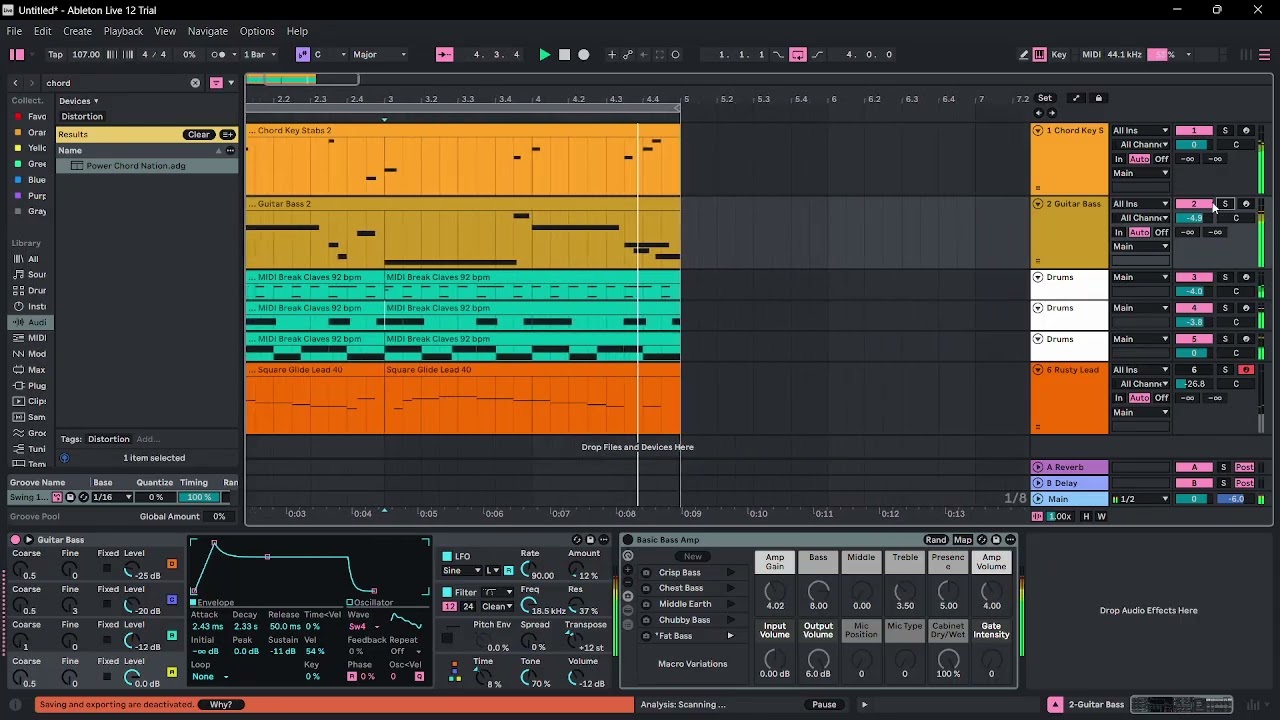Toggle the browser search filter icon
The height and width of the screenshot is (720, 1280).
point(216,83)
